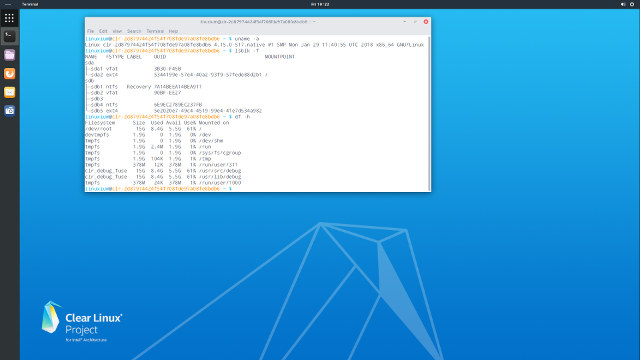Open the Edit menu in Terminal
Screen dimensions: 640x360
coord(103,31)
